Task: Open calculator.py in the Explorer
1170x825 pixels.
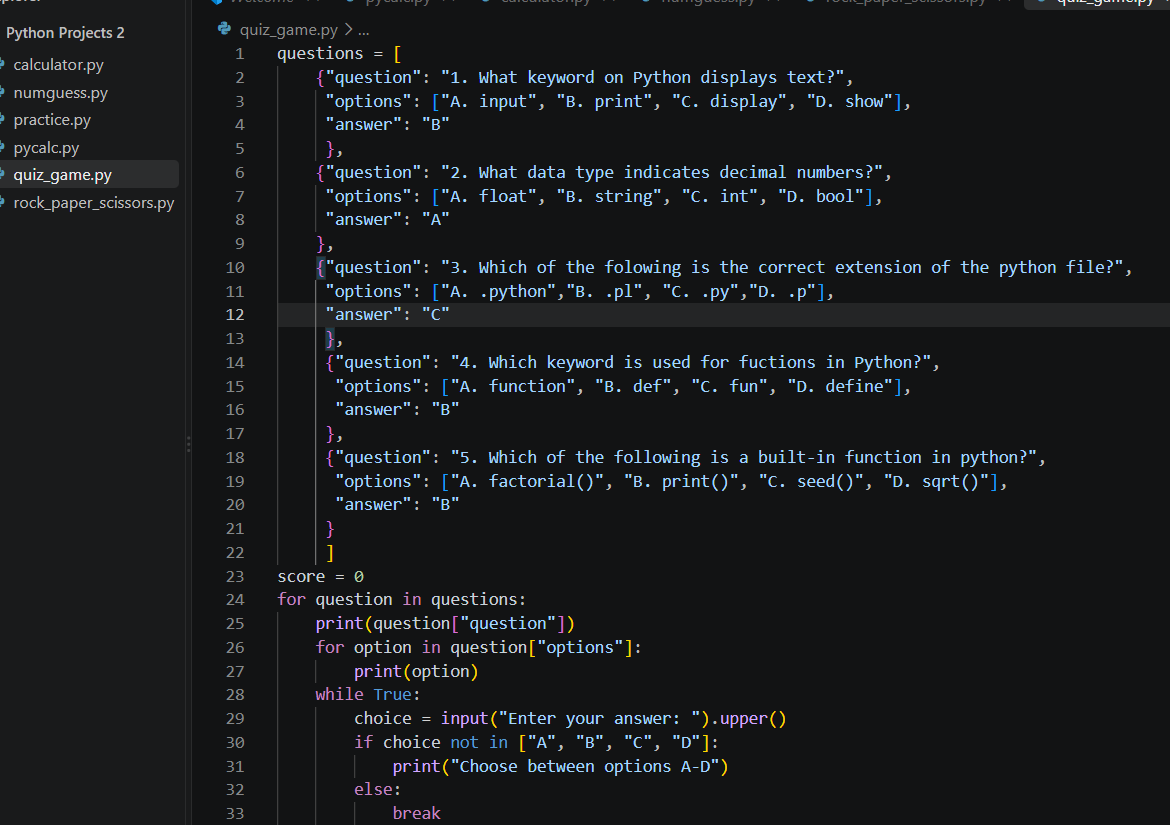Action: pyautogui.click(x=58, y=65)
